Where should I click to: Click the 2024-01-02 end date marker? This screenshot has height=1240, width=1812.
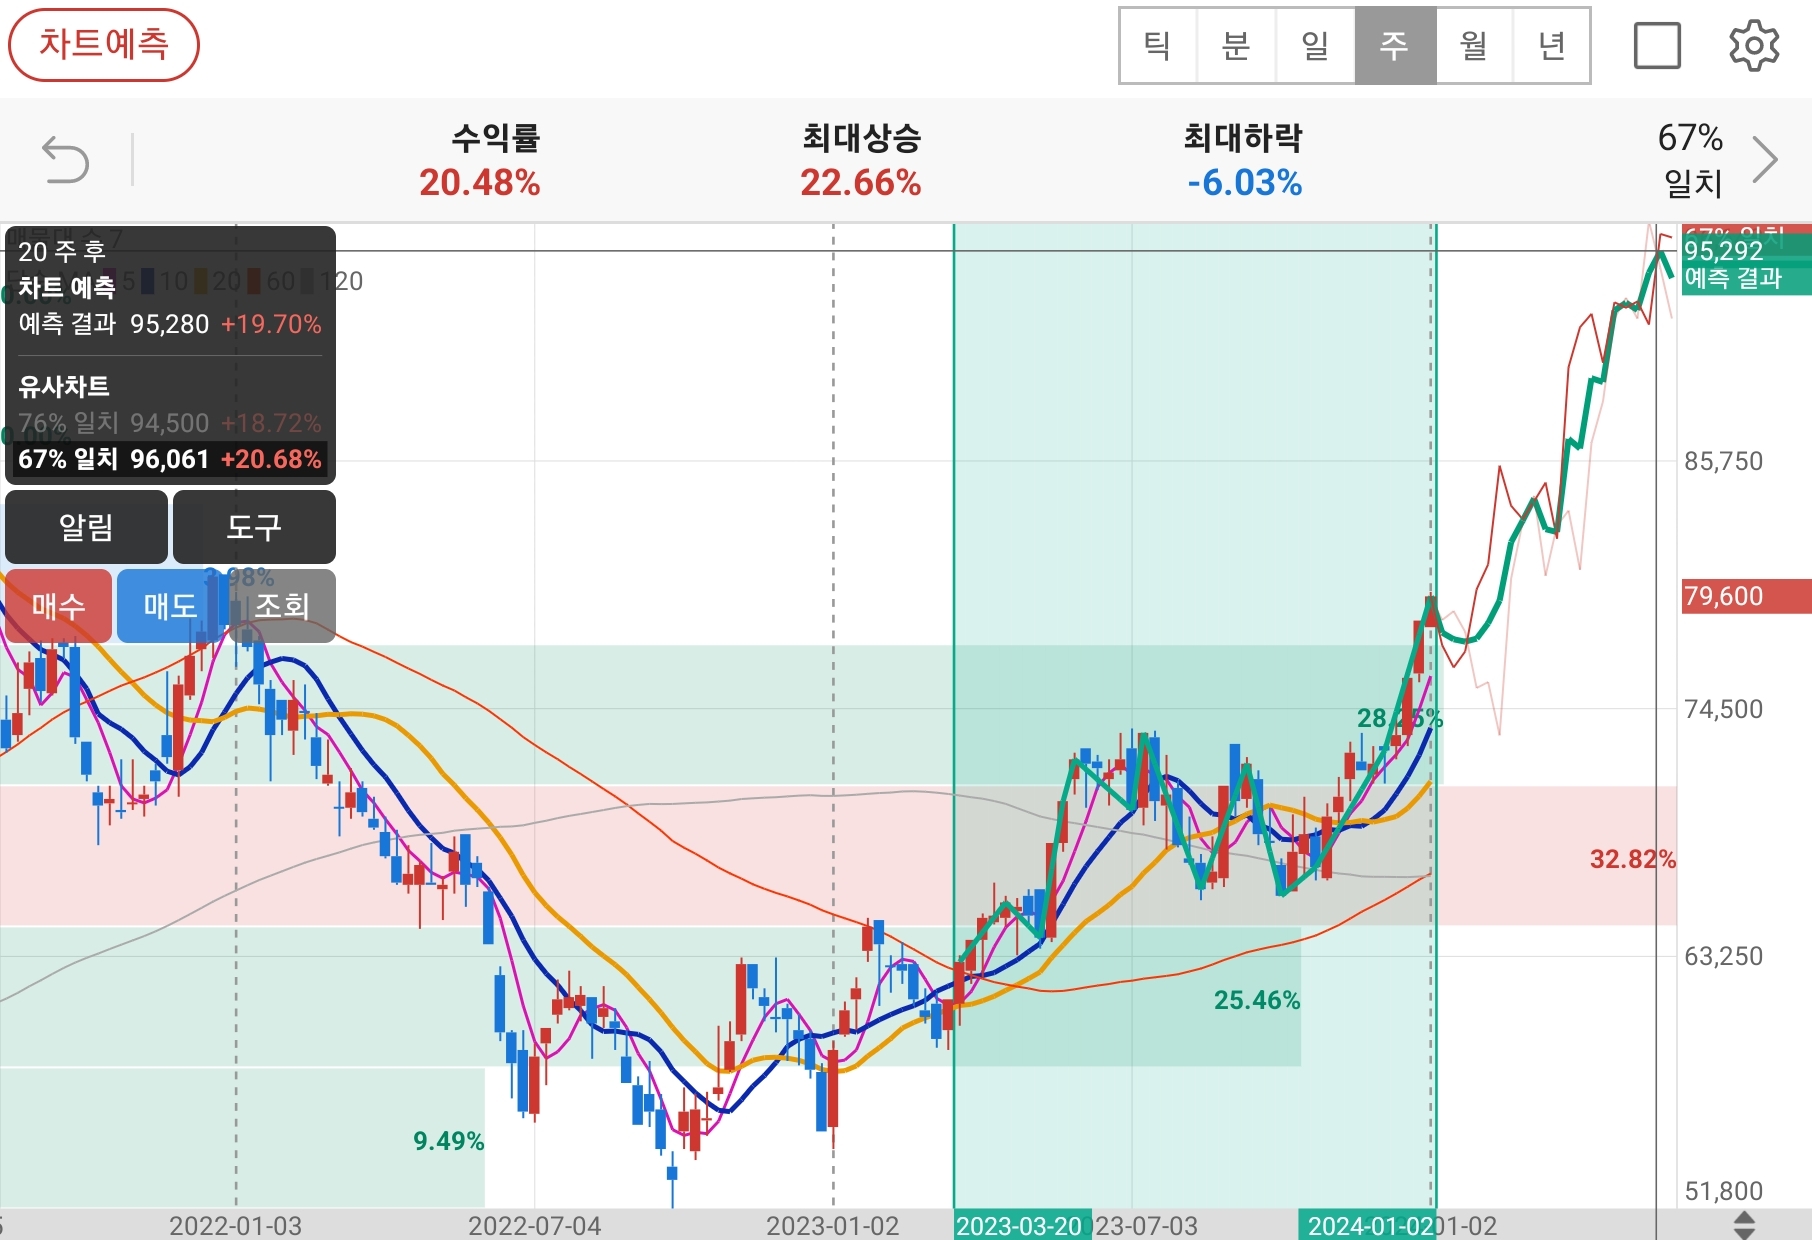tap(1366, 1225)
